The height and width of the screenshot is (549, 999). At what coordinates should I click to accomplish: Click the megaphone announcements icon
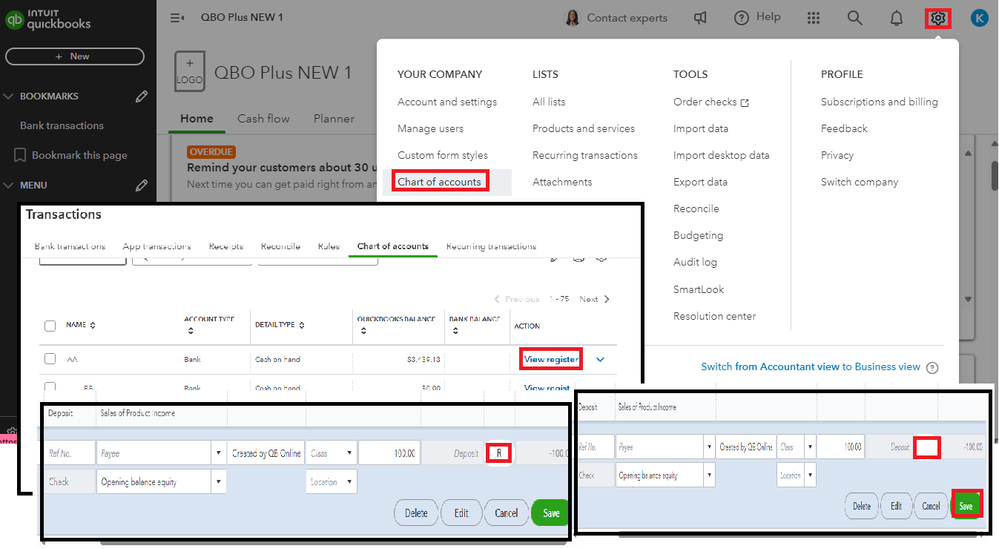700,18
